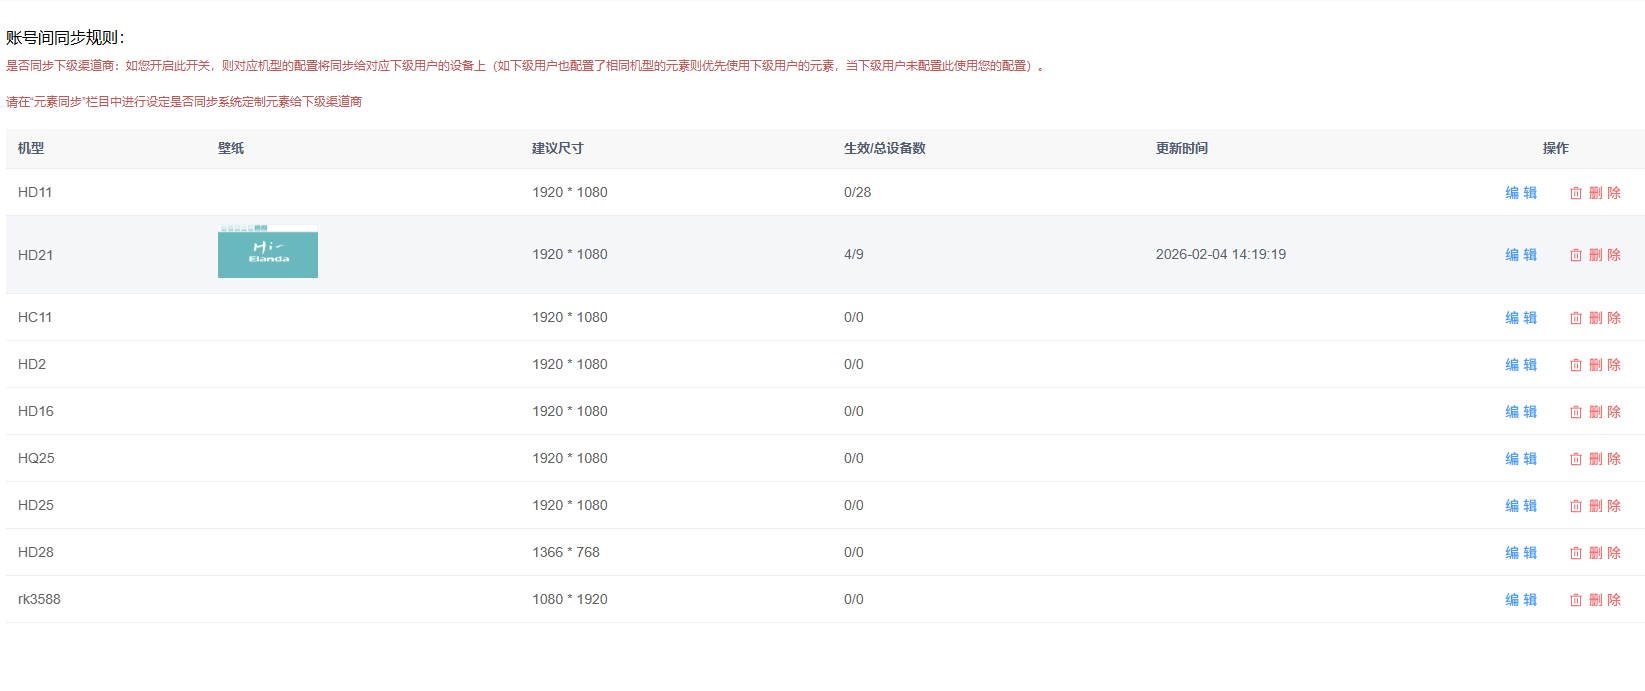1645x691 pixels.
Task: Click the trash icon in HD11 row
Action: coord(1576,193)
